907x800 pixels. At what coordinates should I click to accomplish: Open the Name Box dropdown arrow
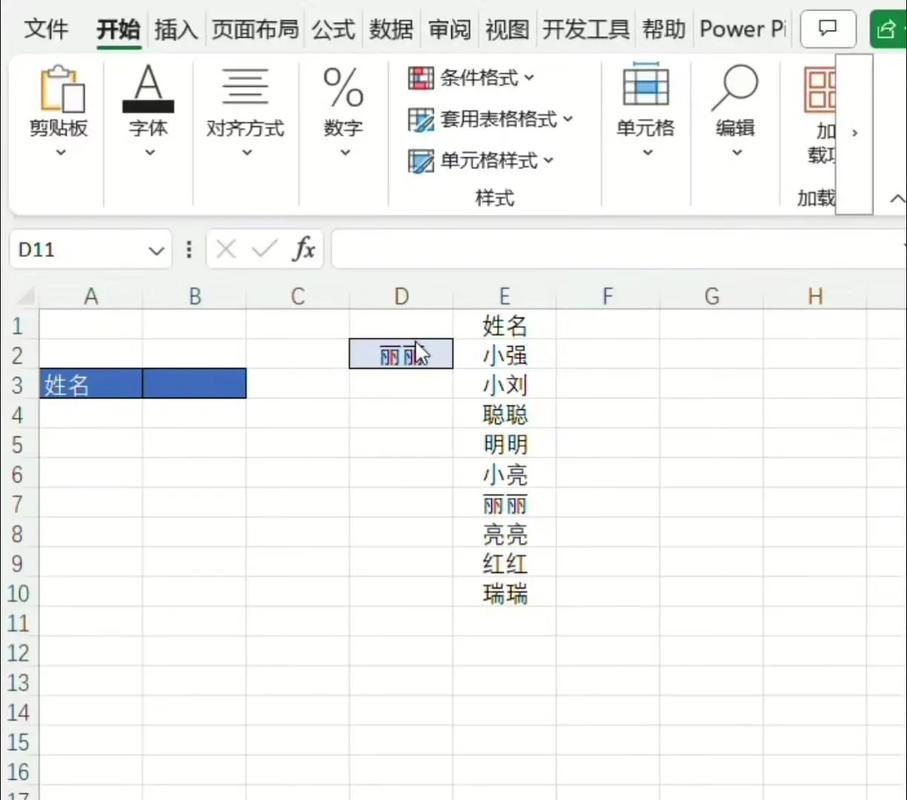(x=156, y=250)
